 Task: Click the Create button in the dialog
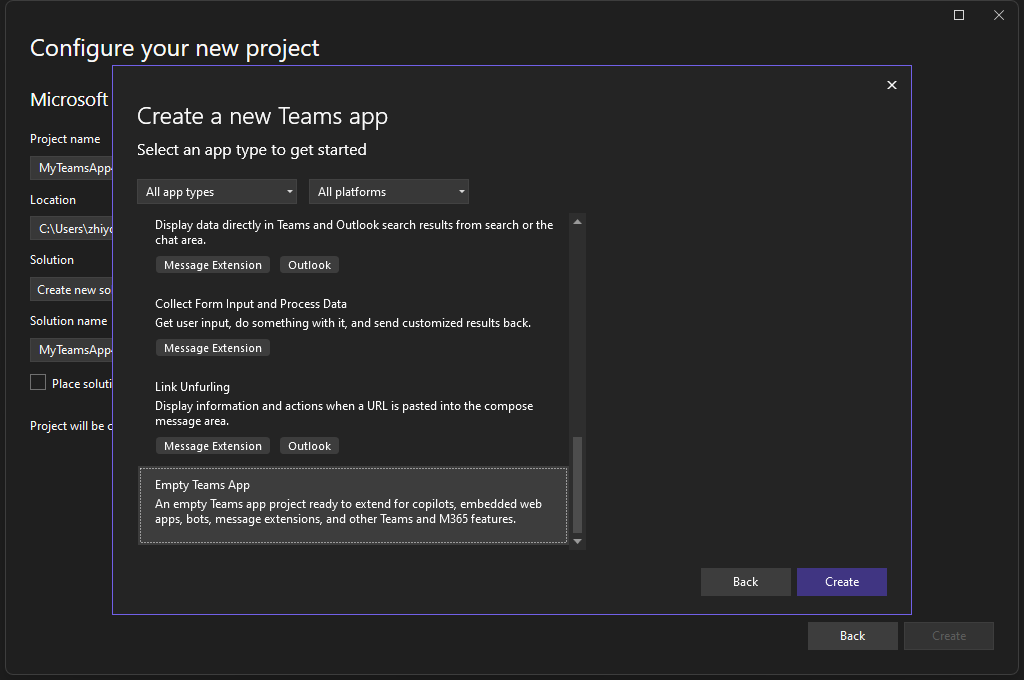click(x=841, y=581)
